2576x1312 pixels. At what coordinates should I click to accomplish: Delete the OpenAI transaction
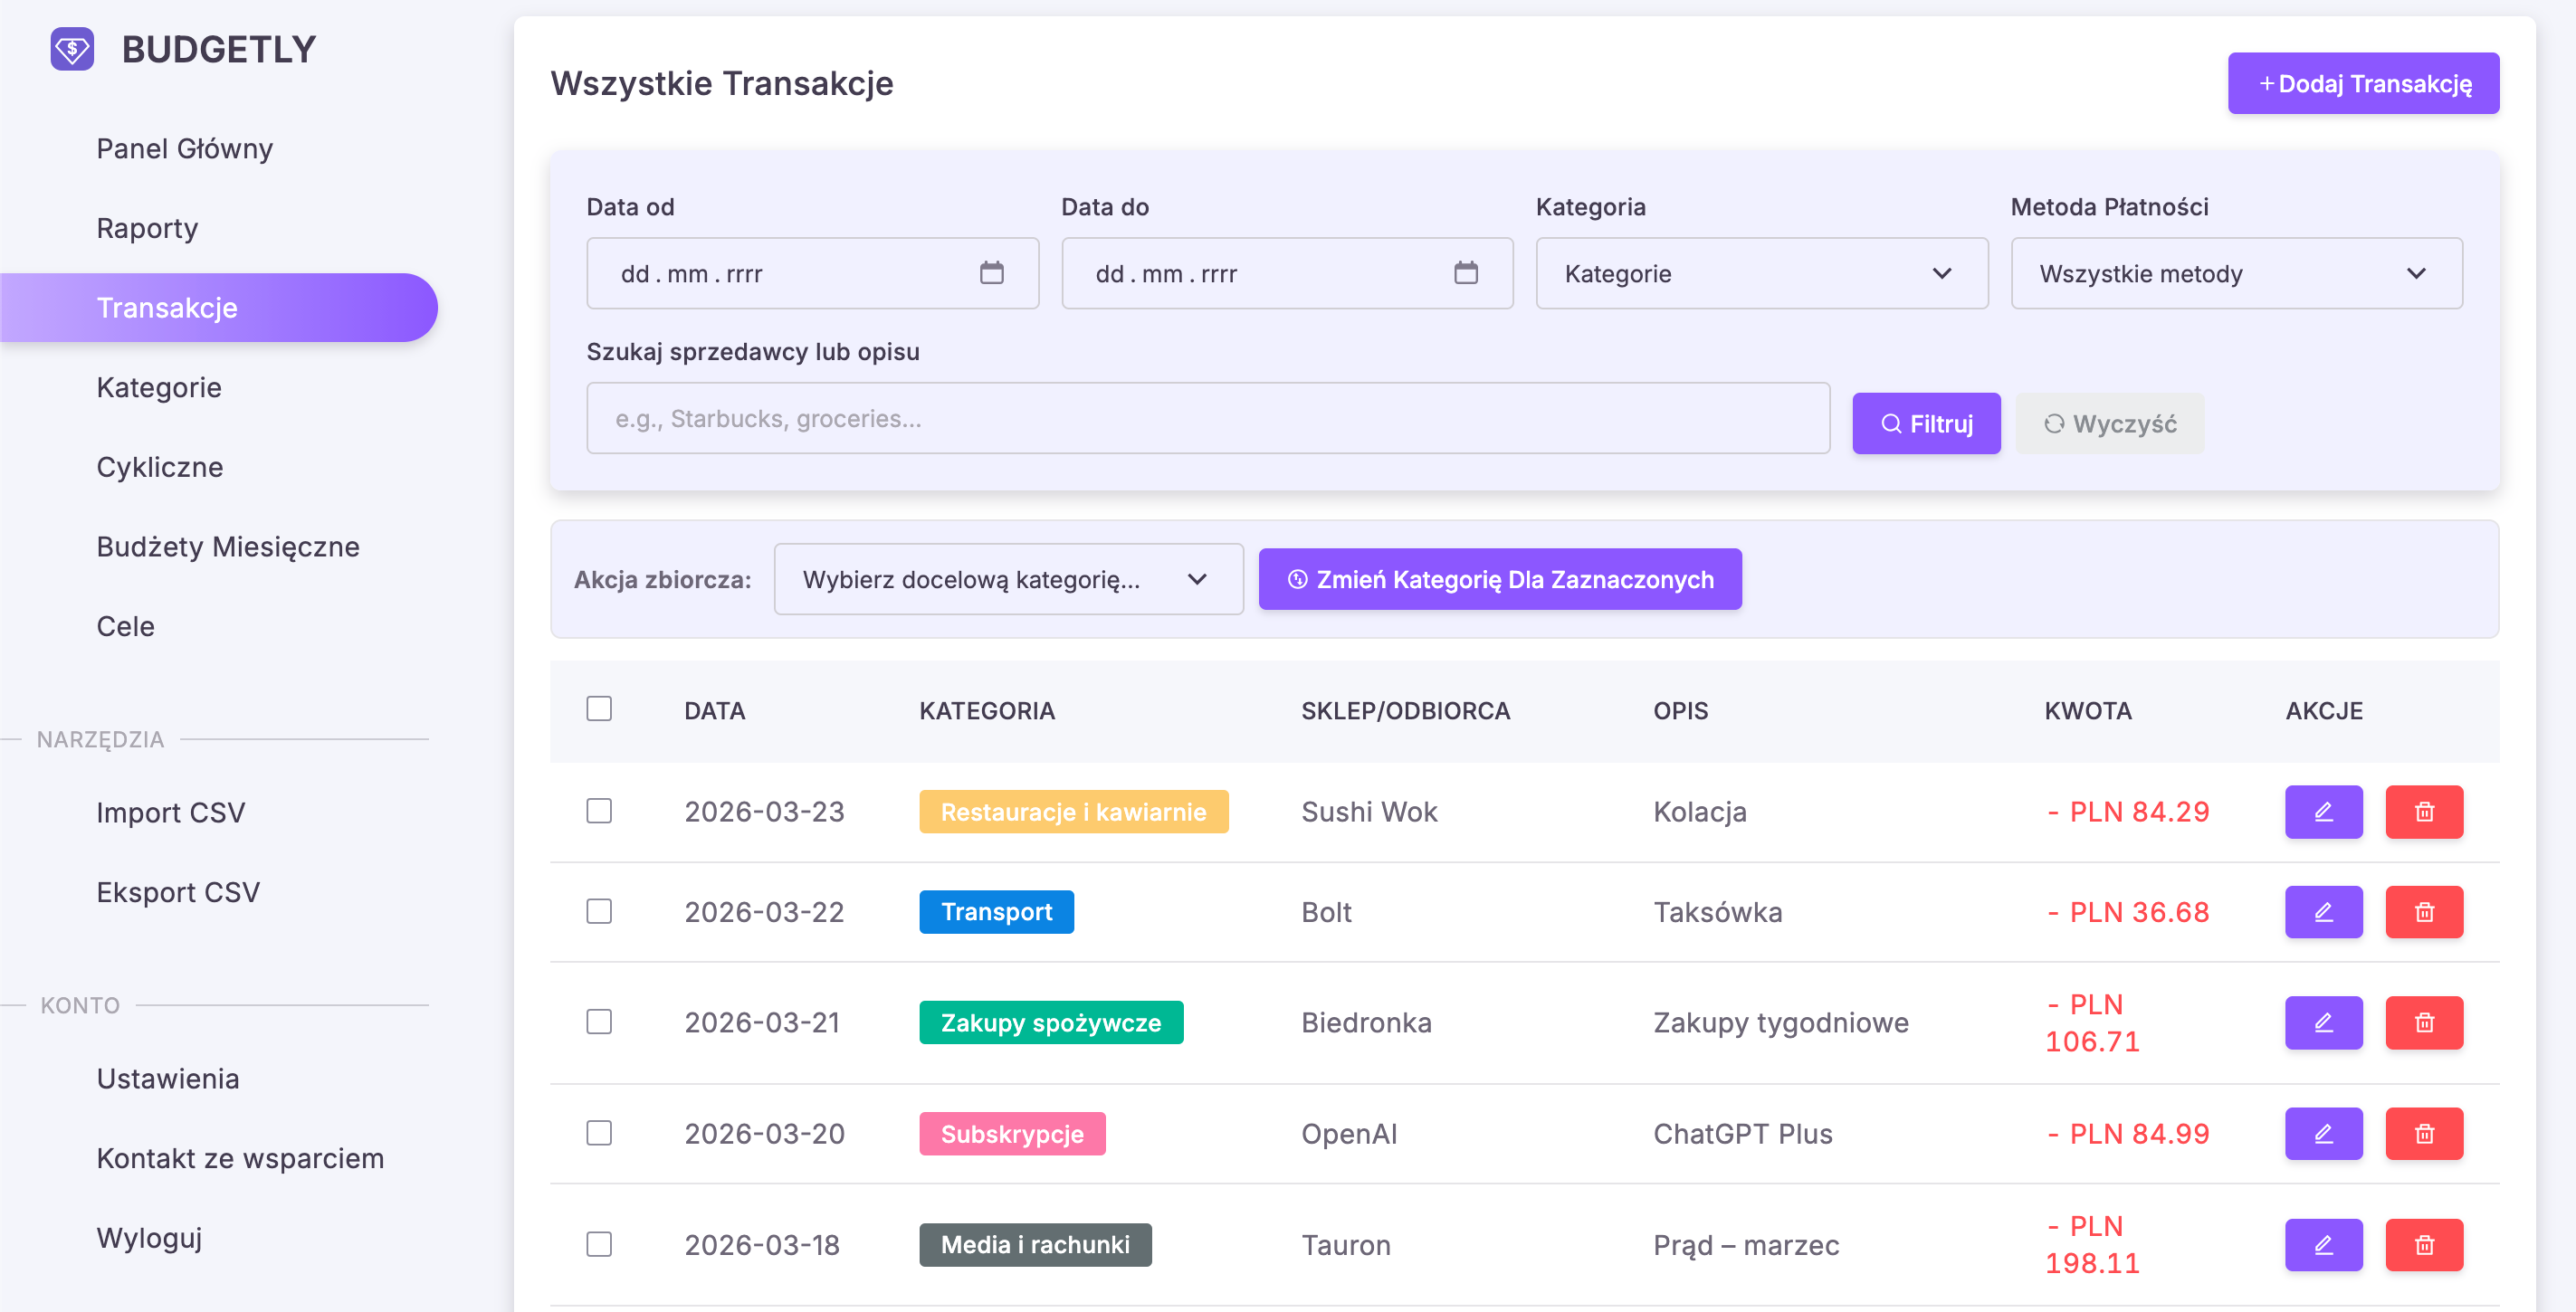(x=2424, y=1133)
